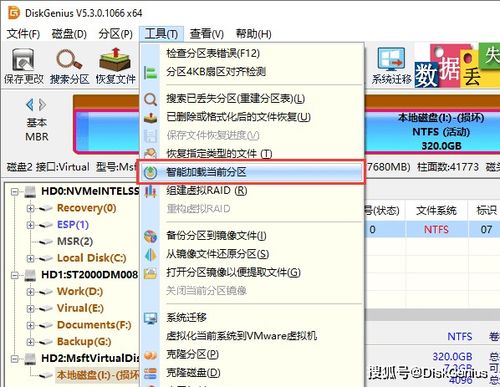The height and width of the screenshot is (387, 500).
Task: Expand the Recovery(0) partition node
Action: click(x=30, y=208)
